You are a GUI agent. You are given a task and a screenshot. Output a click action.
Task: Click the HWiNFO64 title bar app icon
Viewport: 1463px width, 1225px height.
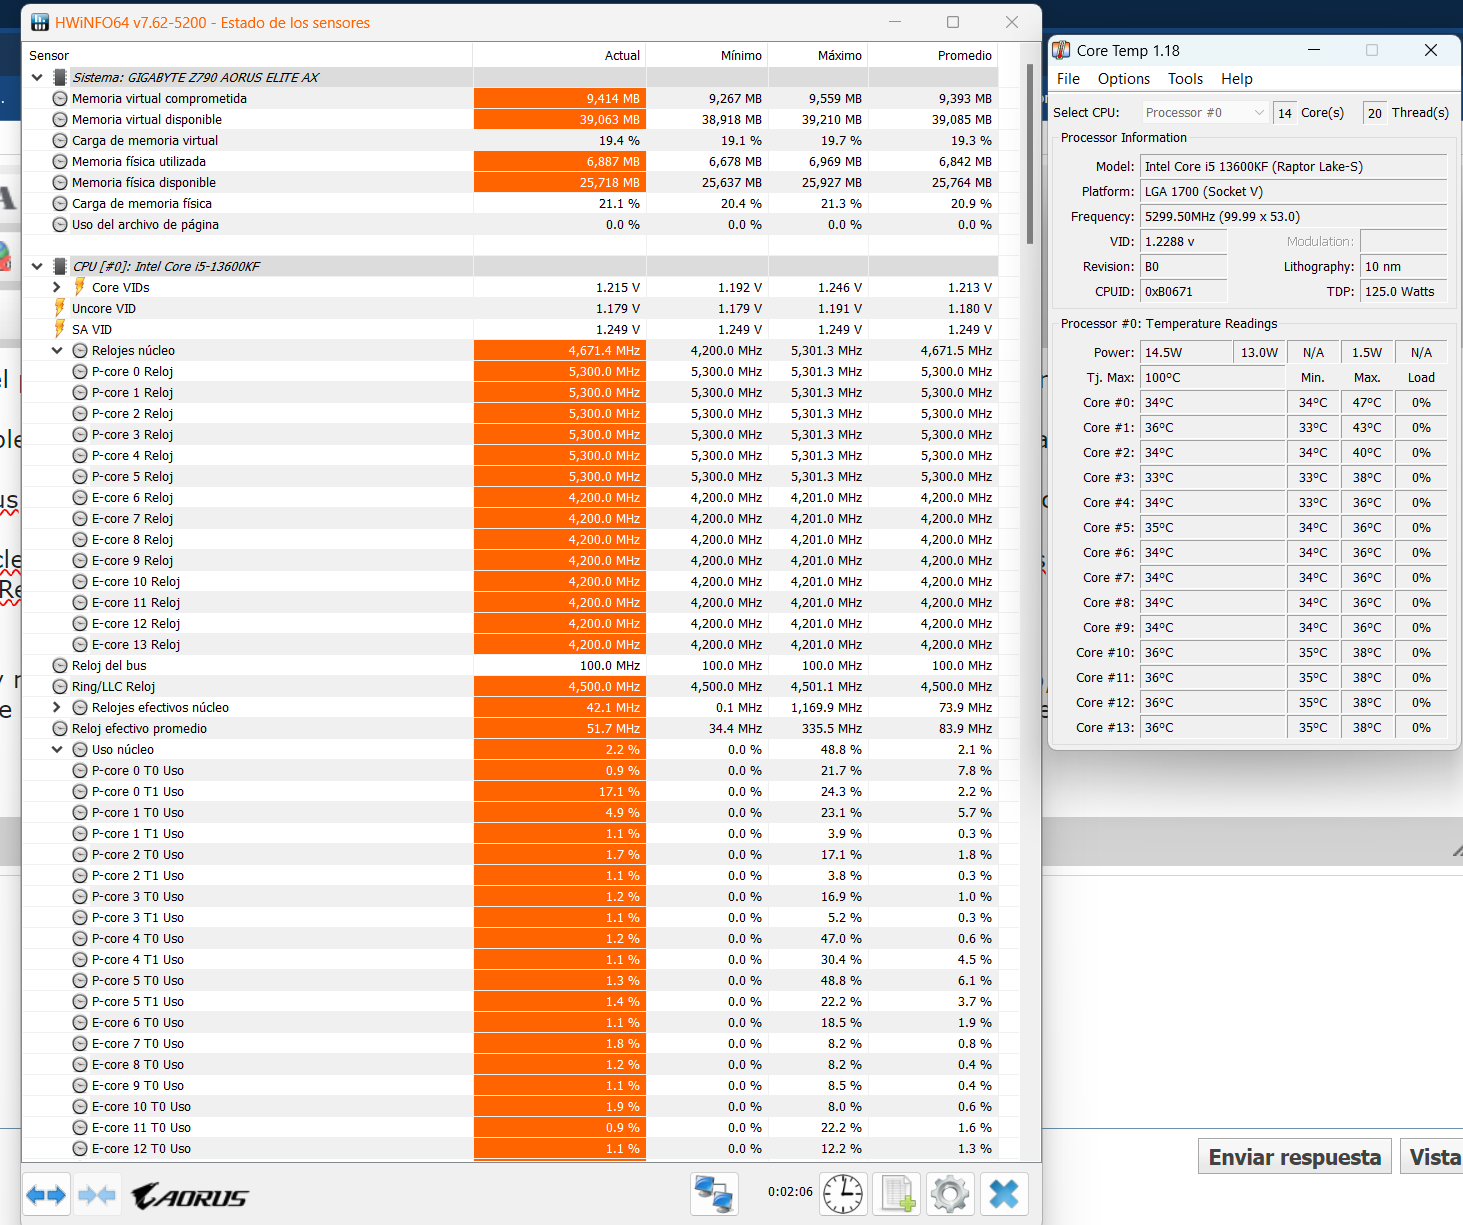(x=40, y=22)
